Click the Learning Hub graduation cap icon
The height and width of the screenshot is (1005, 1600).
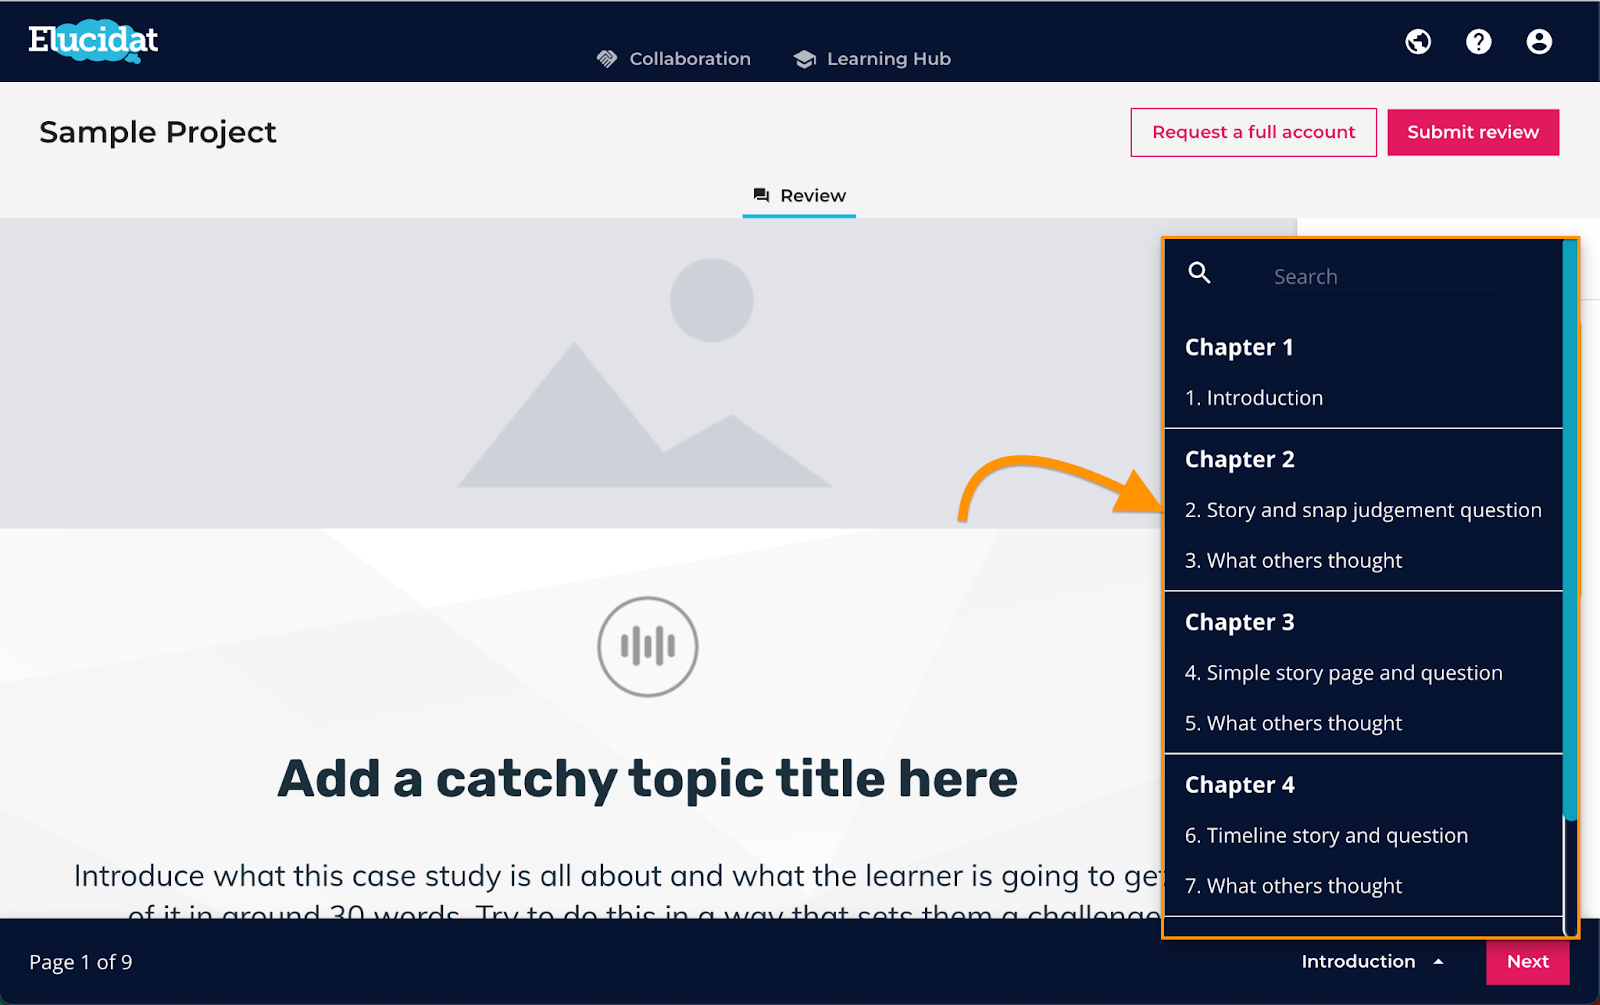pos(805,59)
